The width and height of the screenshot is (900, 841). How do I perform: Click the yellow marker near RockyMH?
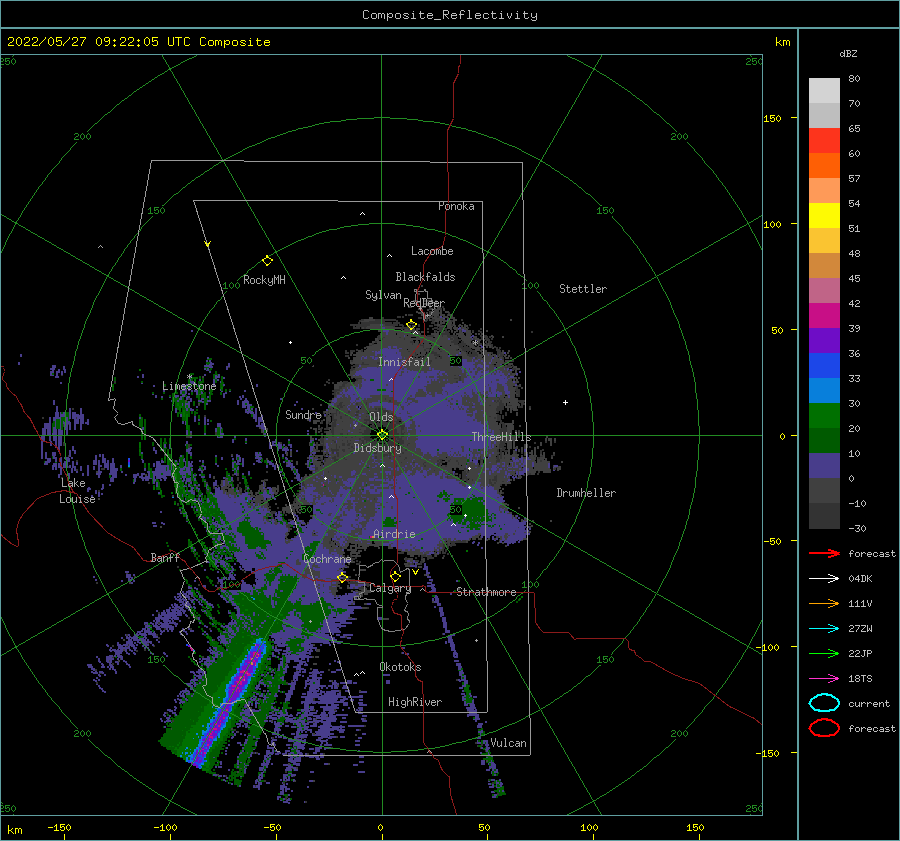click(267, 261)
